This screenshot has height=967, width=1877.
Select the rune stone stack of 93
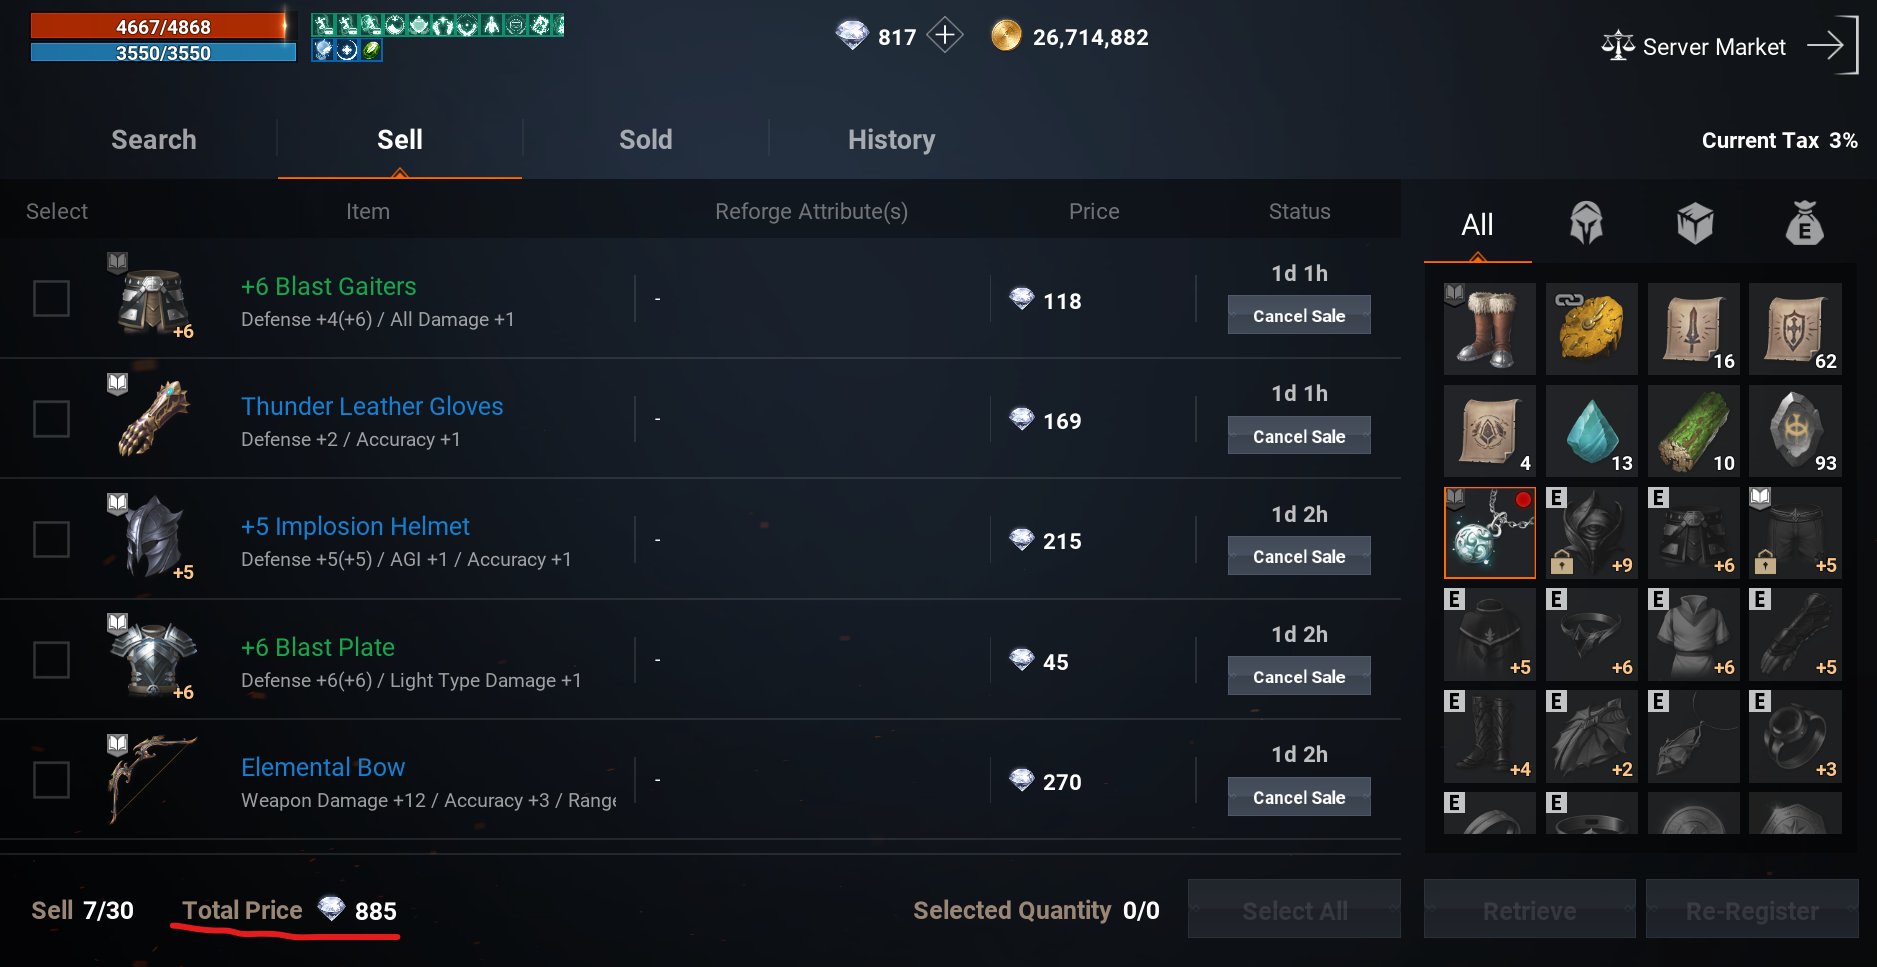pos(1795,431)
